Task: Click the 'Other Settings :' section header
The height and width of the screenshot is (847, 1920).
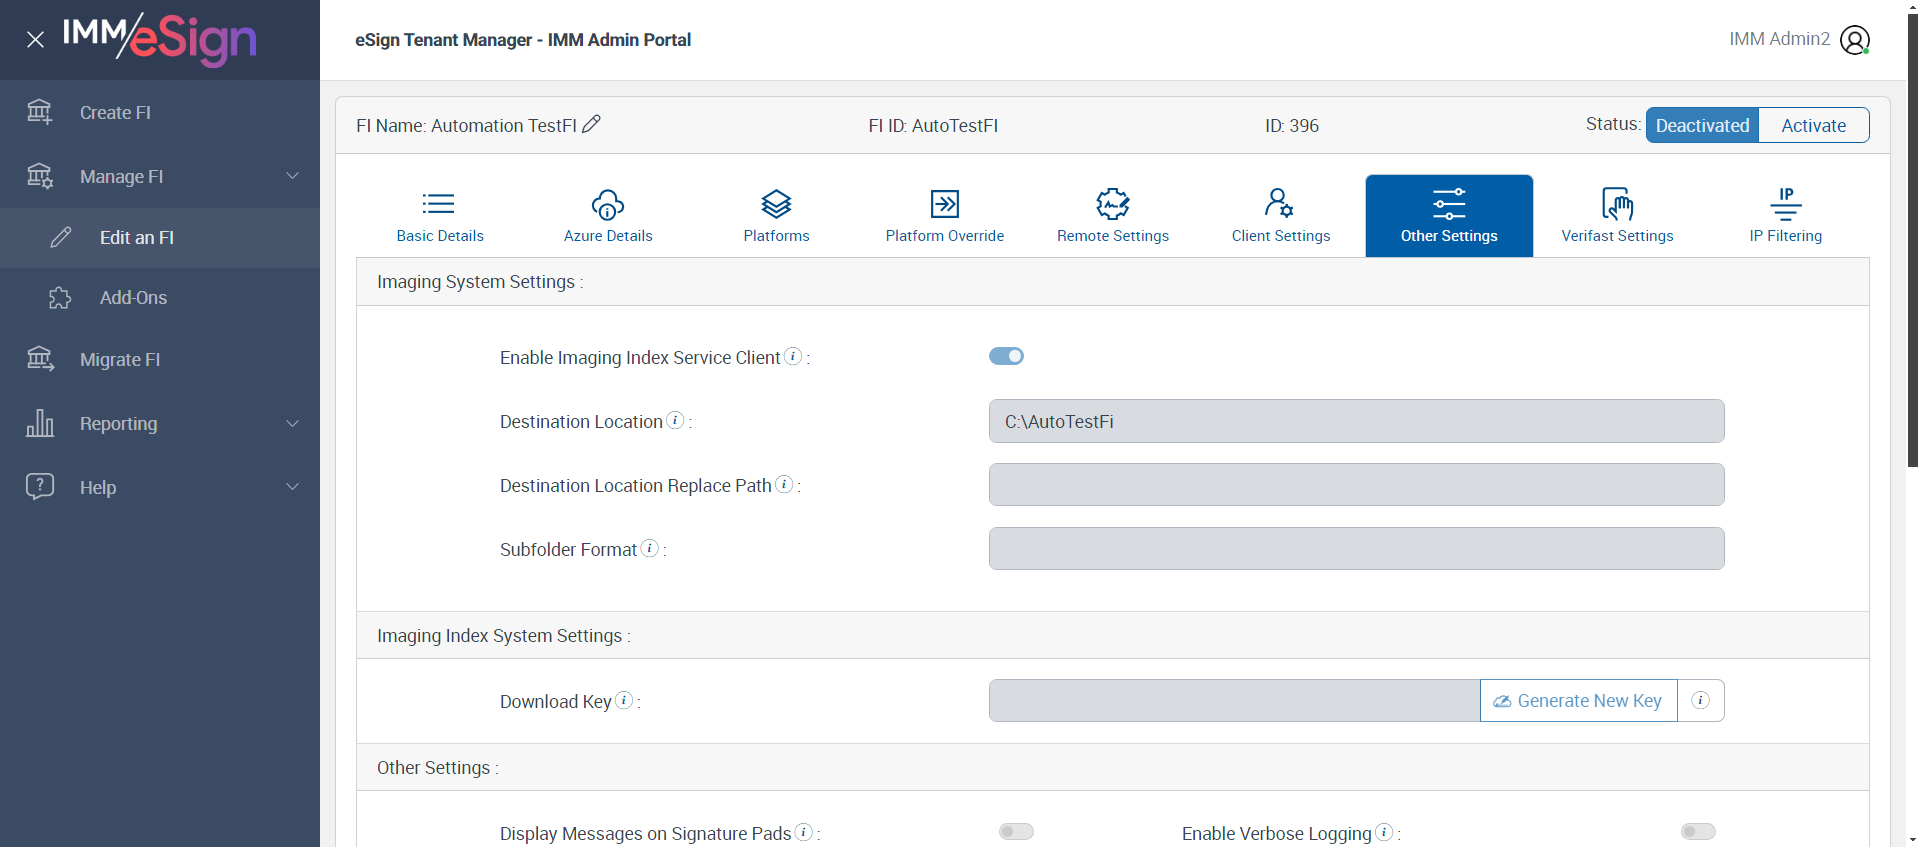Action: 1113,767
